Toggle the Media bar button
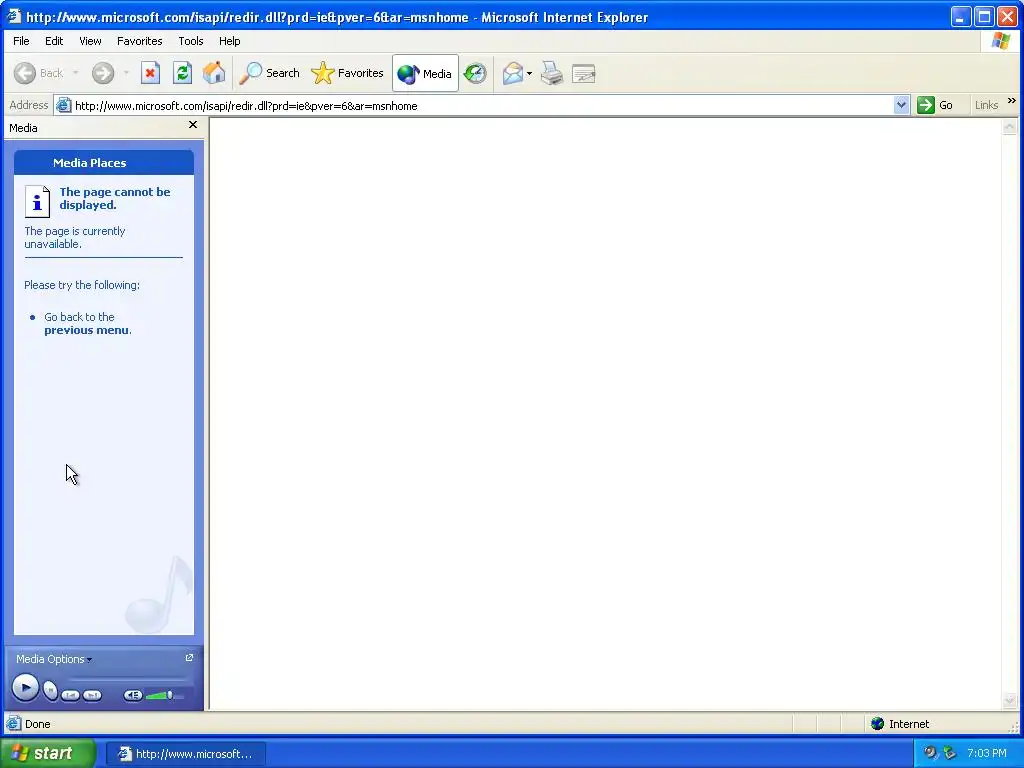Image resolution: width=1024 pixels, height=768 pixels. pos(425,74)
